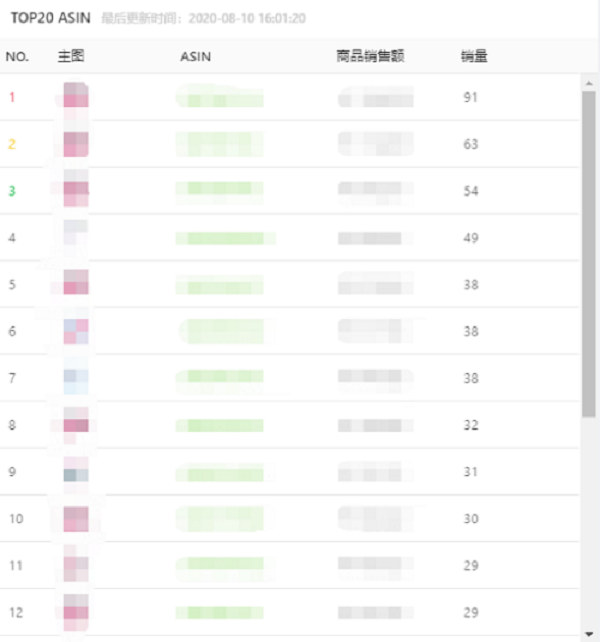Click the vertical scrollbar thumb
This screenshot has width=600, height=642.
point(588,250)
